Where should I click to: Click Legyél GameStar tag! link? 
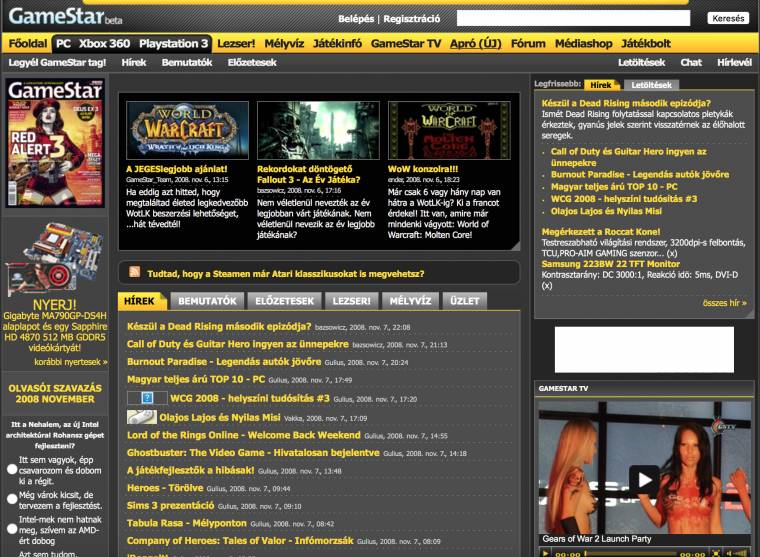point(57,63)
